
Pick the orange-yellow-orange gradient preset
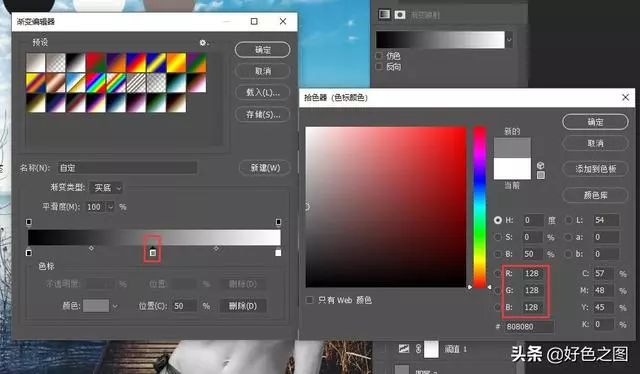pyautogui.click(x=176, y=62)
